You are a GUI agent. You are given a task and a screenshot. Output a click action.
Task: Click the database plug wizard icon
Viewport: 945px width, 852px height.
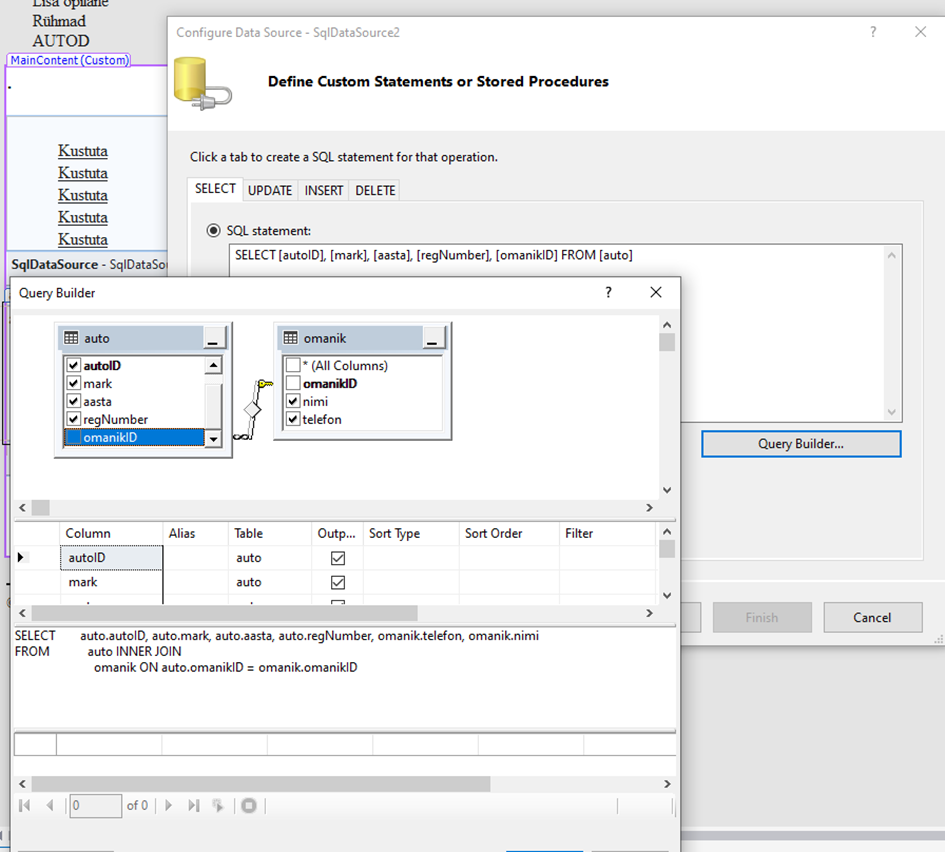(202, 82)
